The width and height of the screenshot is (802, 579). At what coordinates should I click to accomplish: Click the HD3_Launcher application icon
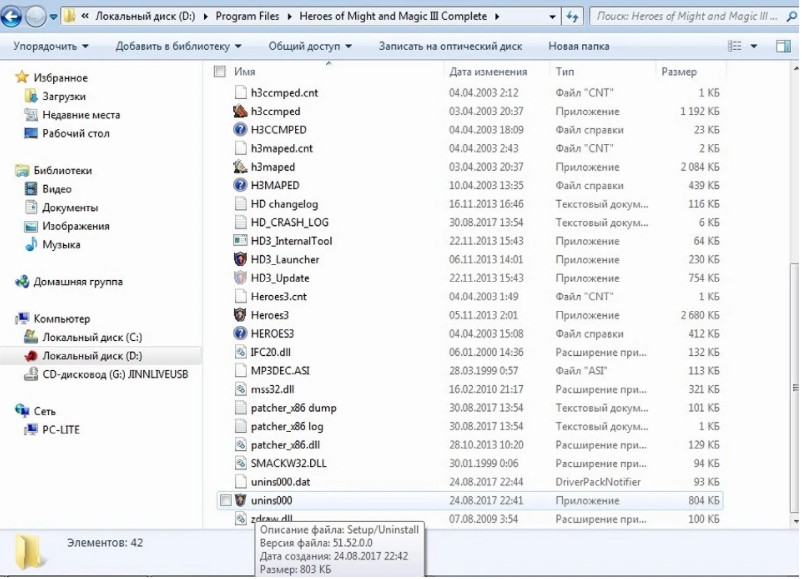(240, 259)
